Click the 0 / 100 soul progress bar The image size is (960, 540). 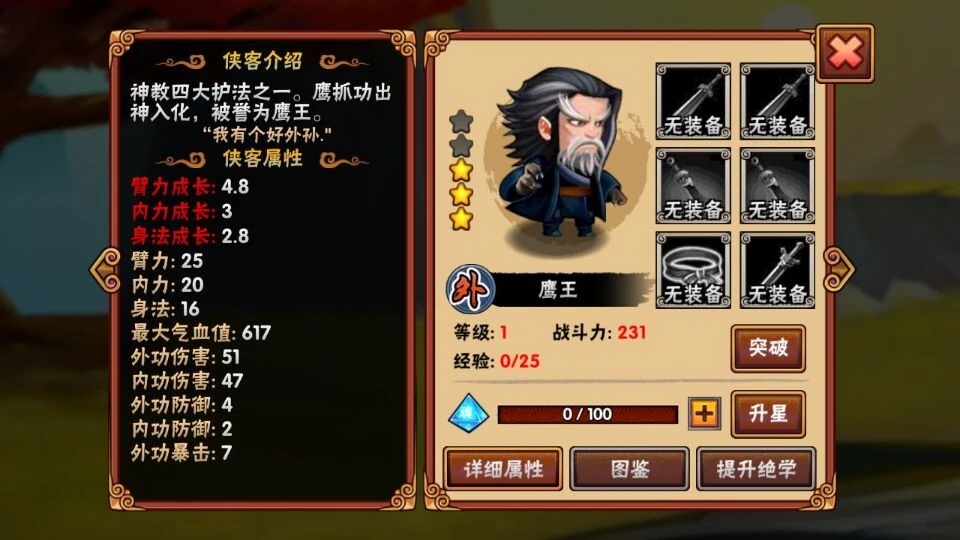588,414
